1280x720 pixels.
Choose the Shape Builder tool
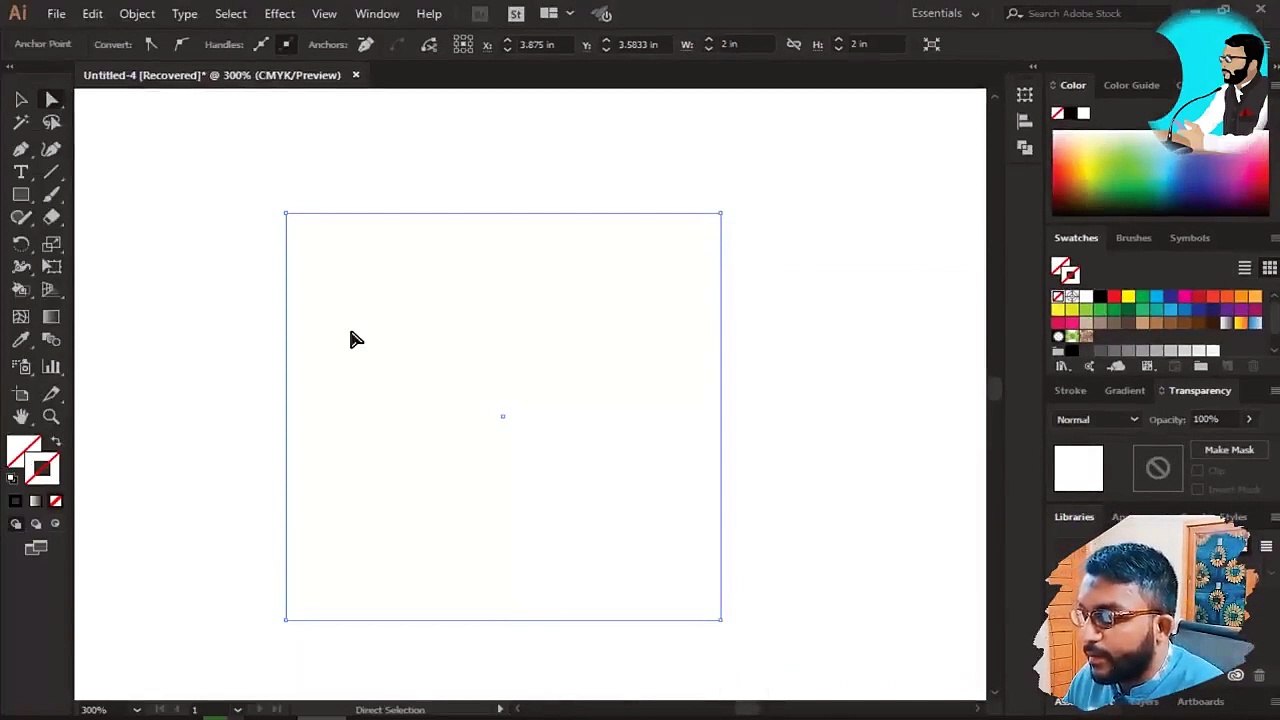(x=21, y=290)
